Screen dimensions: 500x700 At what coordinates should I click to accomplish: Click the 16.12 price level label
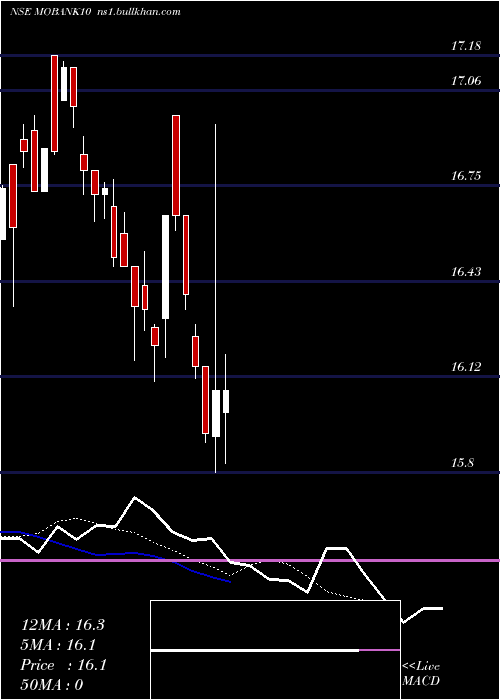466,367
